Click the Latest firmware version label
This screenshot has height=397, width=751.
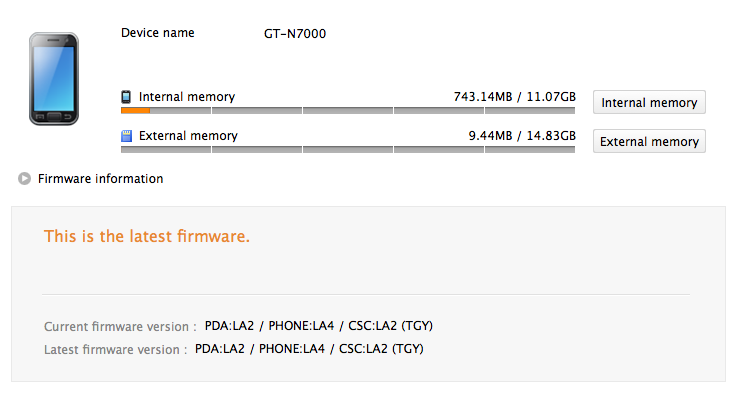tap(115, 350)
